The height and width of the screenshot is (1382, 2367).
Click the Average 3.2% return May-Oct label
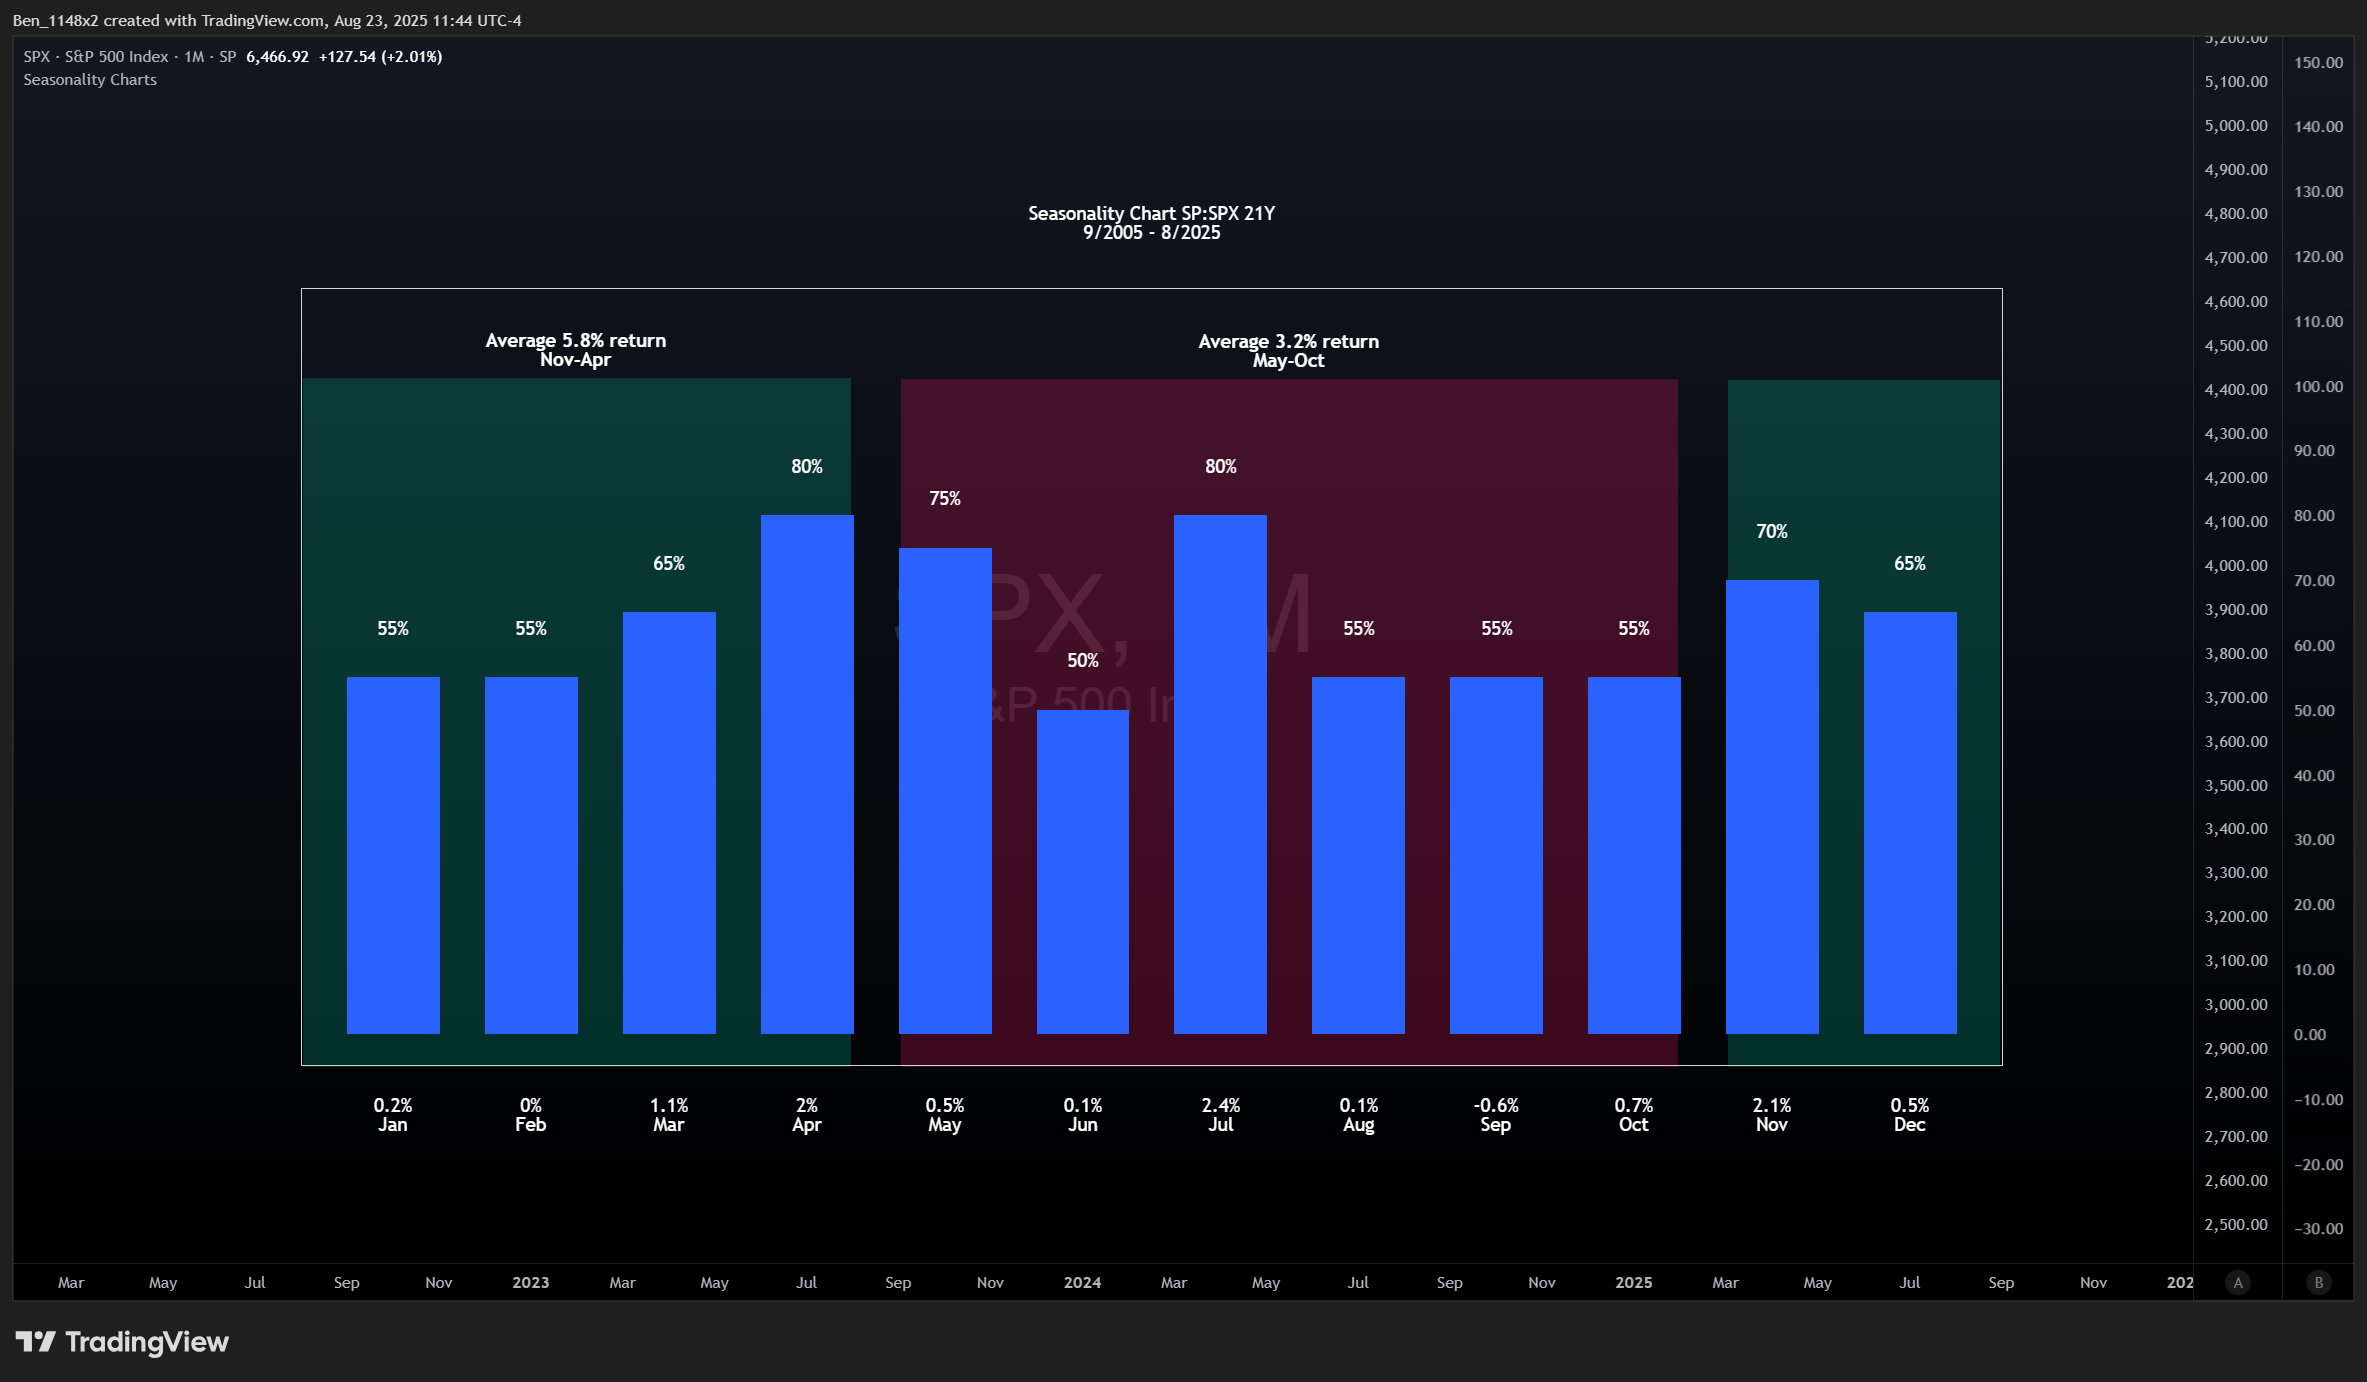pyautogui.click(x=1288, y=351)
